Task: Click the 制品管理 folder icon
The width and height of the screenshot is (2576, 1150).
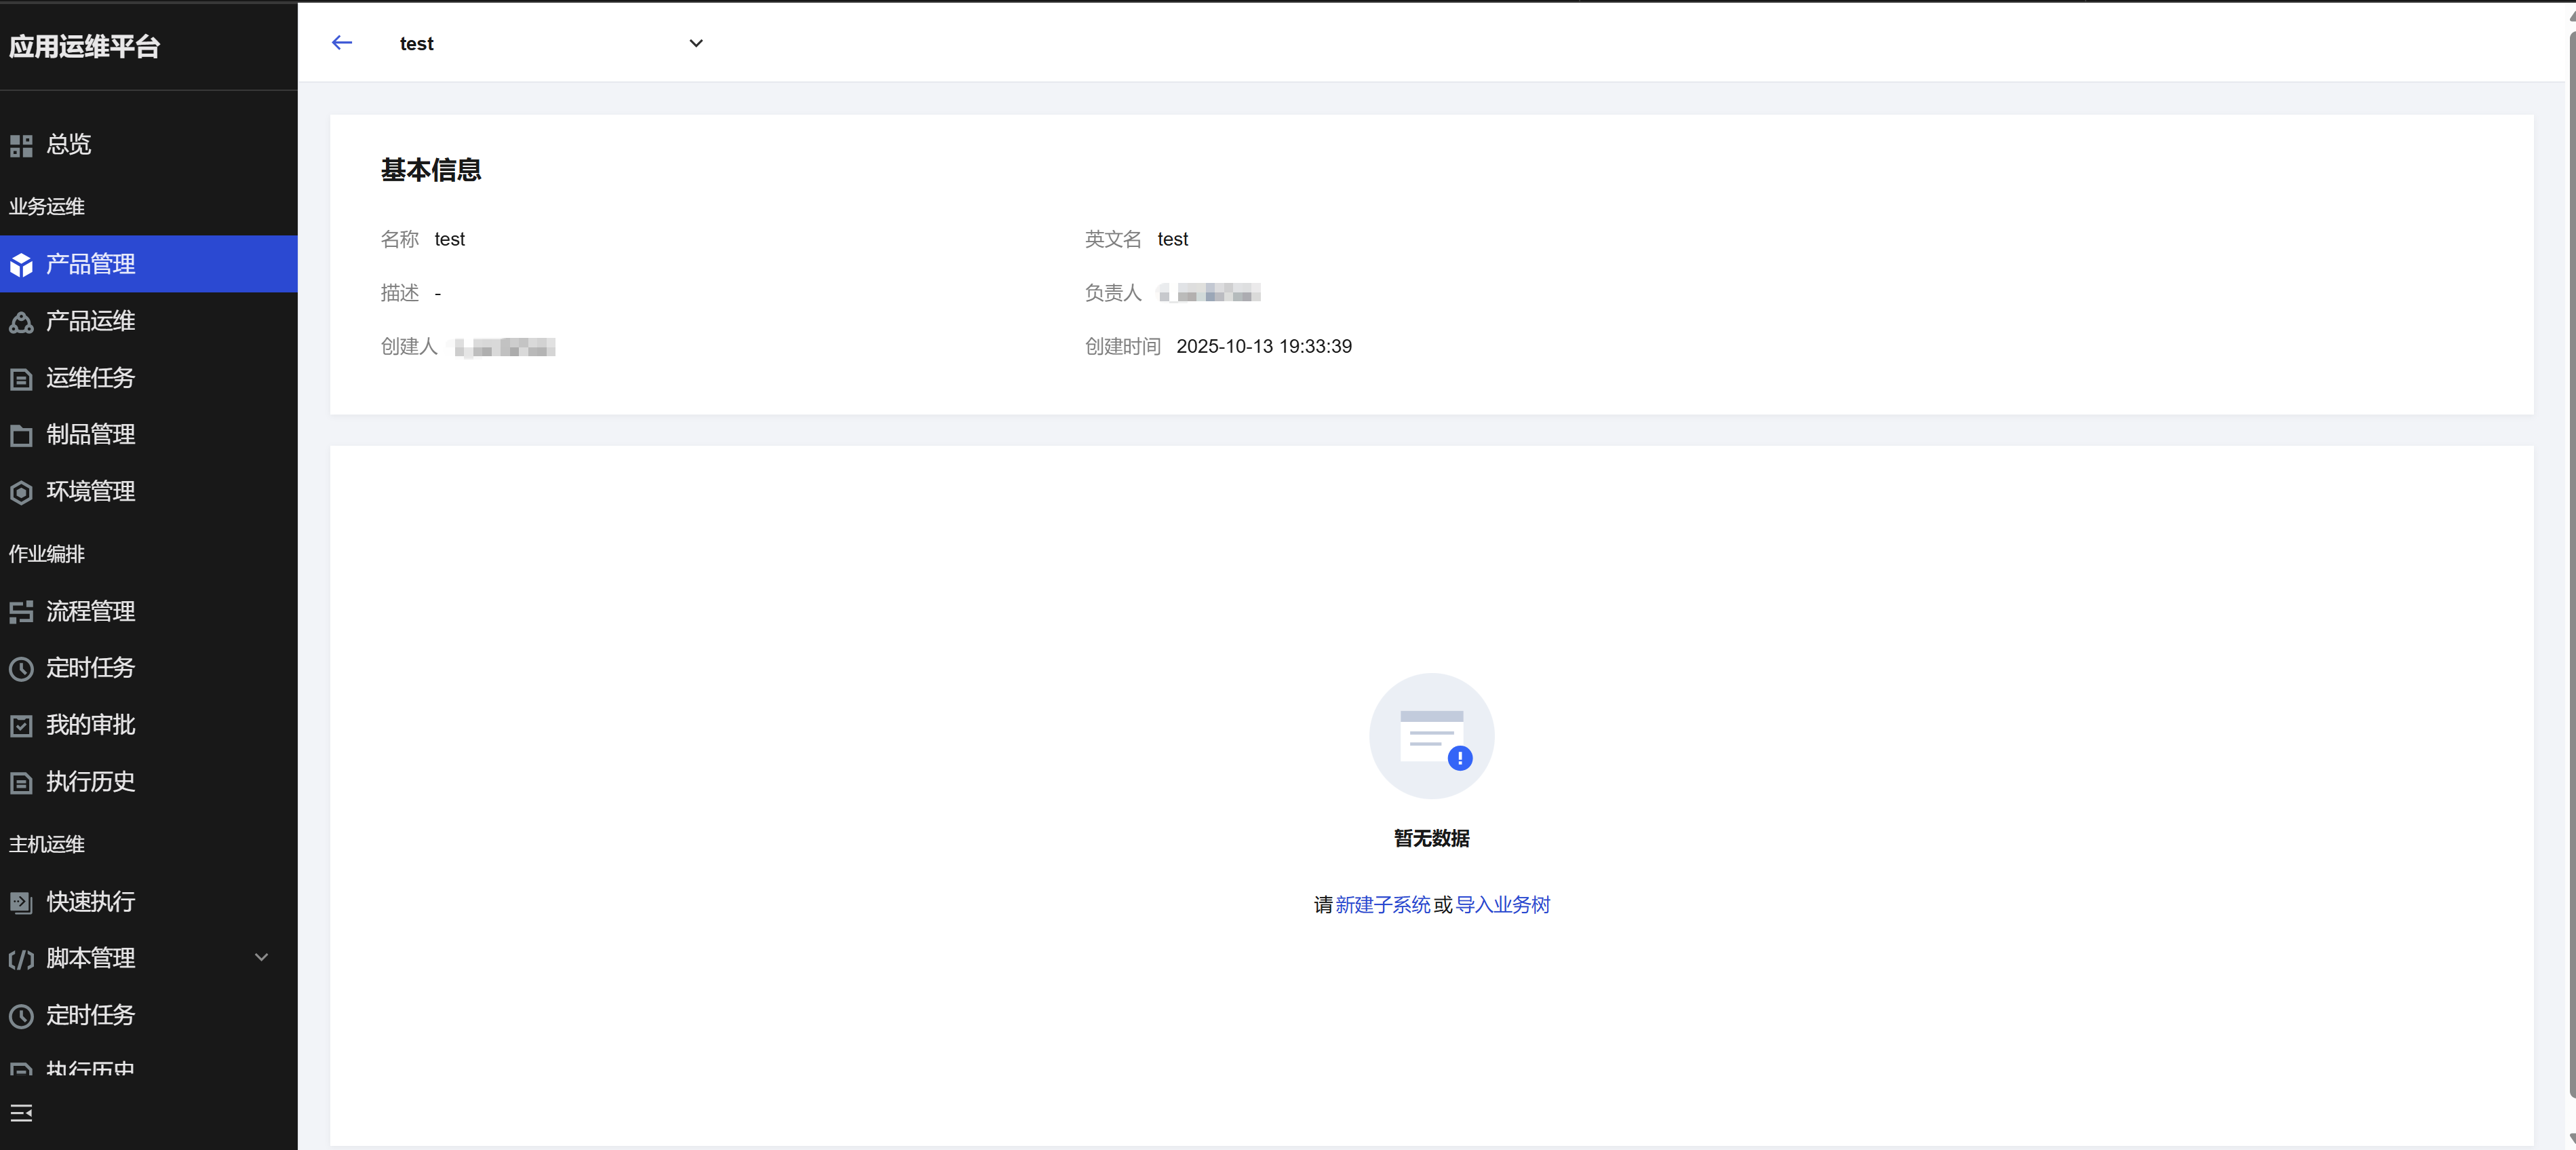Action: [x=21, y=436]
